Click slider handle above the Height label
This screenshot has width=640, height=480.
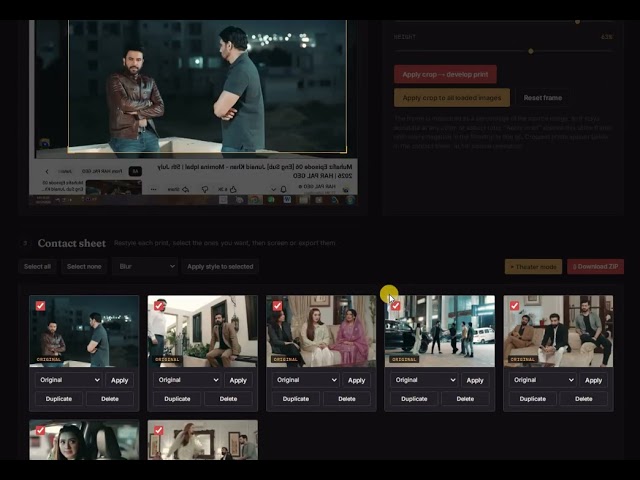tap(577, 22)
